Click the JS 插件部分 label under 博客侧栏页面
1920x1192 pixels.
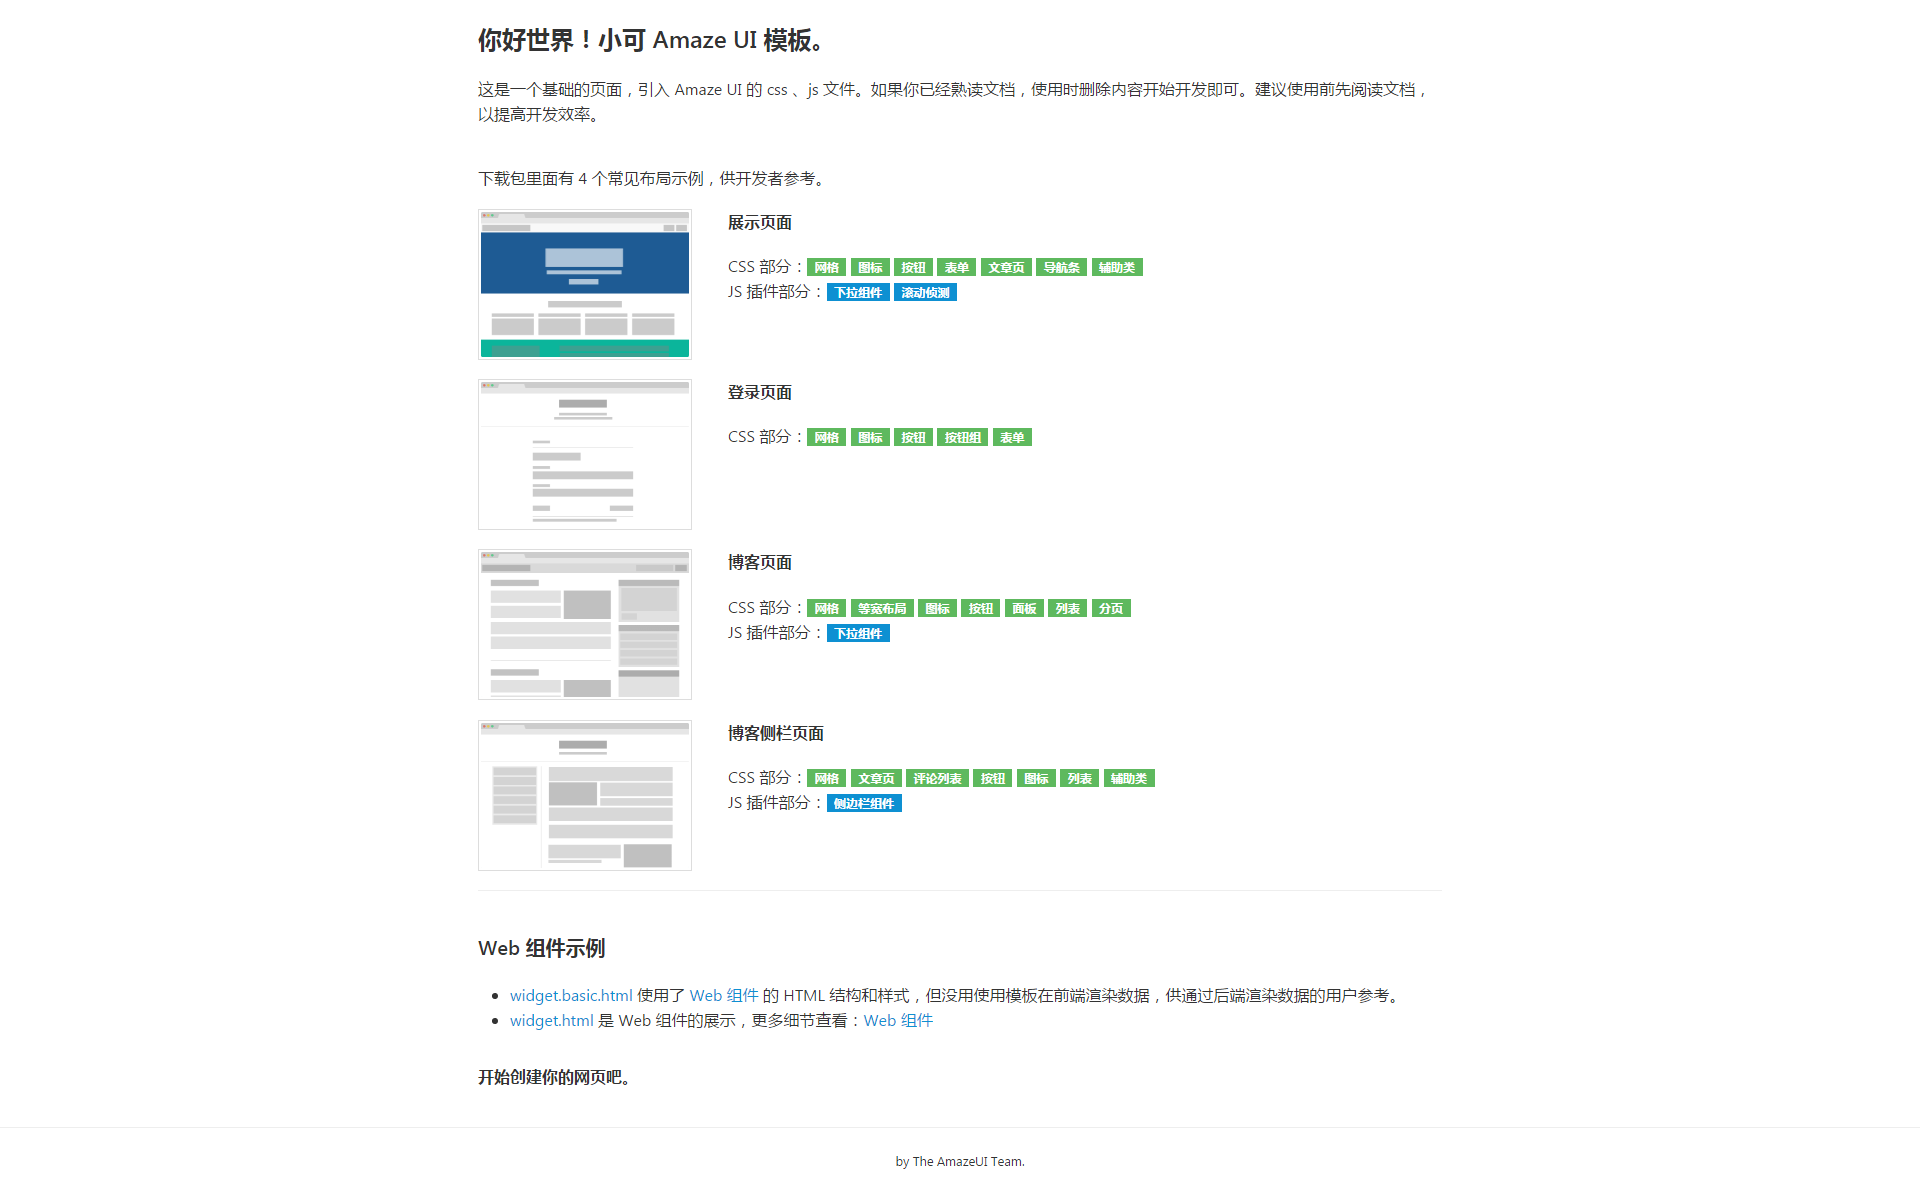(x=775, y=803)
